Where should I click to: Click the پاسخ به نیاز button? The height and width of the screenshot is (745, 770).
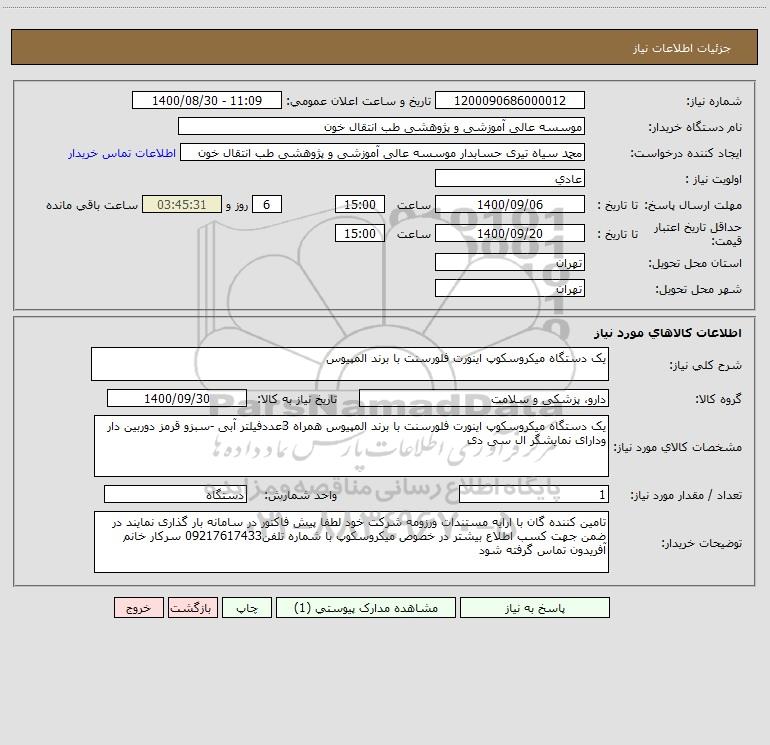tap(535, 608)
